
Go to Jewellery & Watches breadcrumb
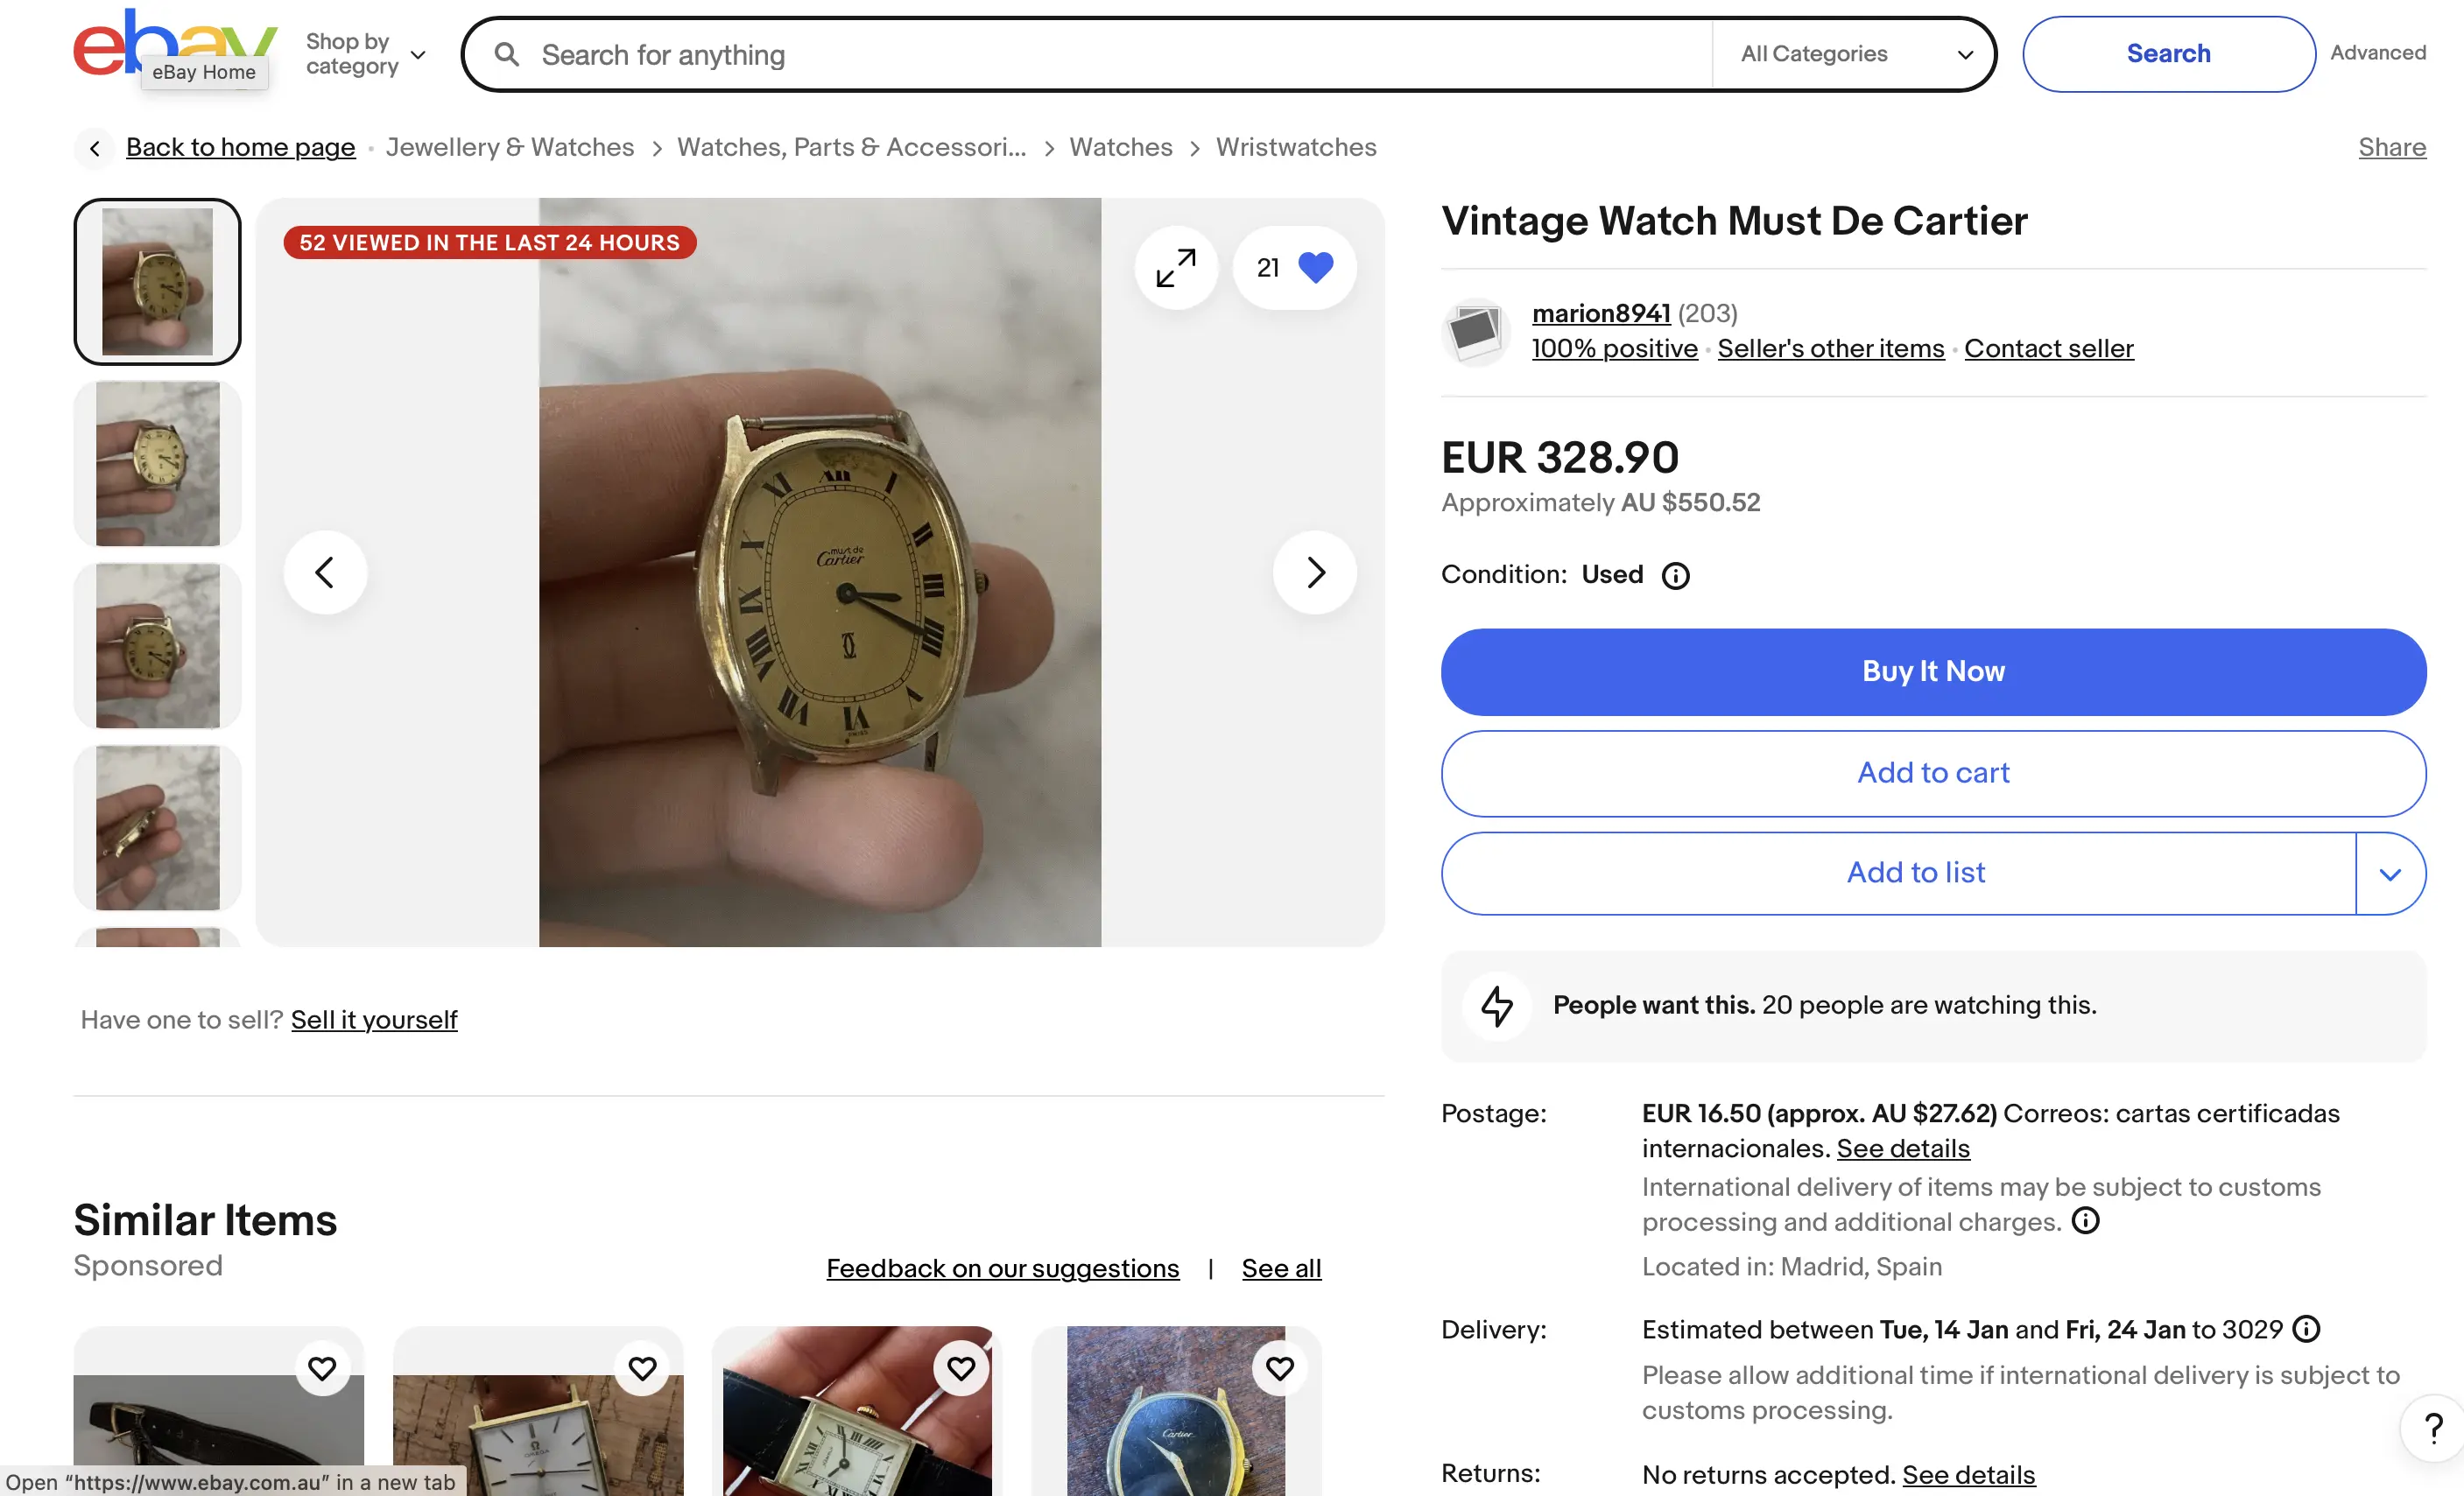tap(510, 148)
